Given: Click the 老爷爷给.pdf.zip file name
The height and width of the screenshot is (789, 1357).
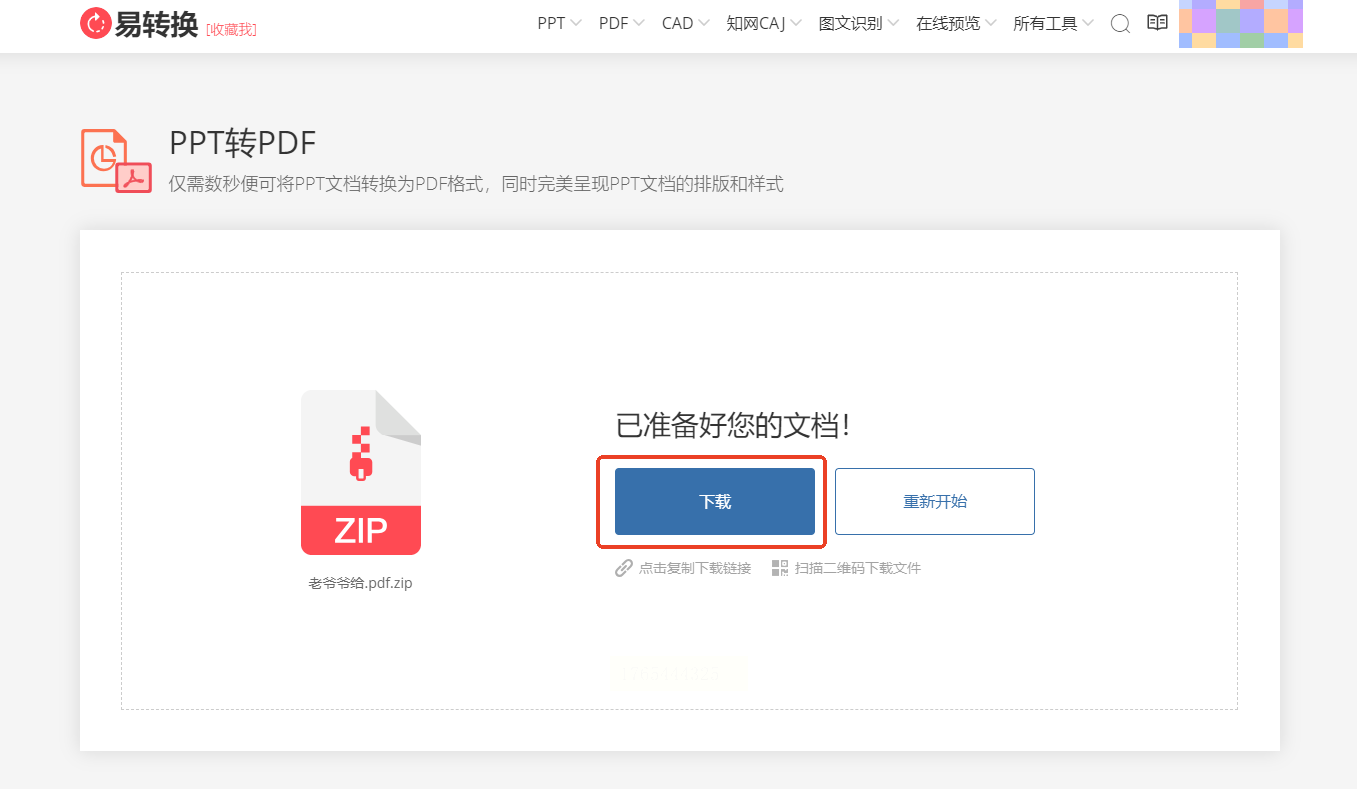Looking at the screenshot, I should pyautogui.click(x=360, y=583).
